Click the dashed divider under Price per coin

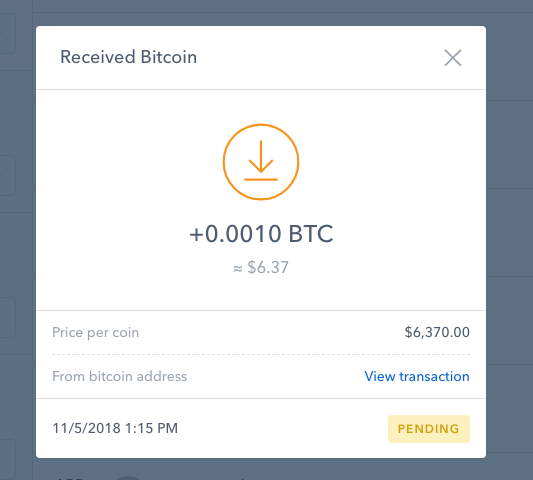point(261,354)
